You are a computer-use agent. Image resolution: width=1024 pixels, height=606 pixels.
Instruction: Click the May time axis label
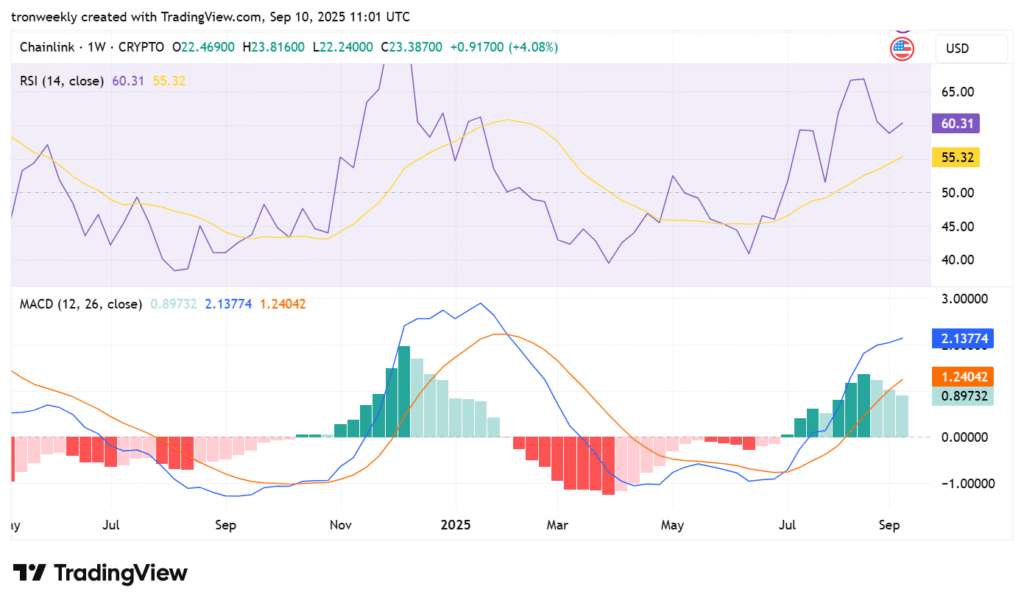pyautogui.click(x=672, y=525)
